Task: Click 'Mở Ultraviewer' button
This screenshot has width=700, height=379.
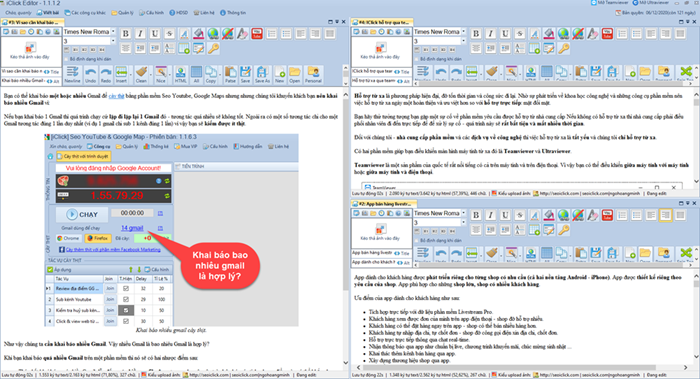Action: tap(650, 3)
